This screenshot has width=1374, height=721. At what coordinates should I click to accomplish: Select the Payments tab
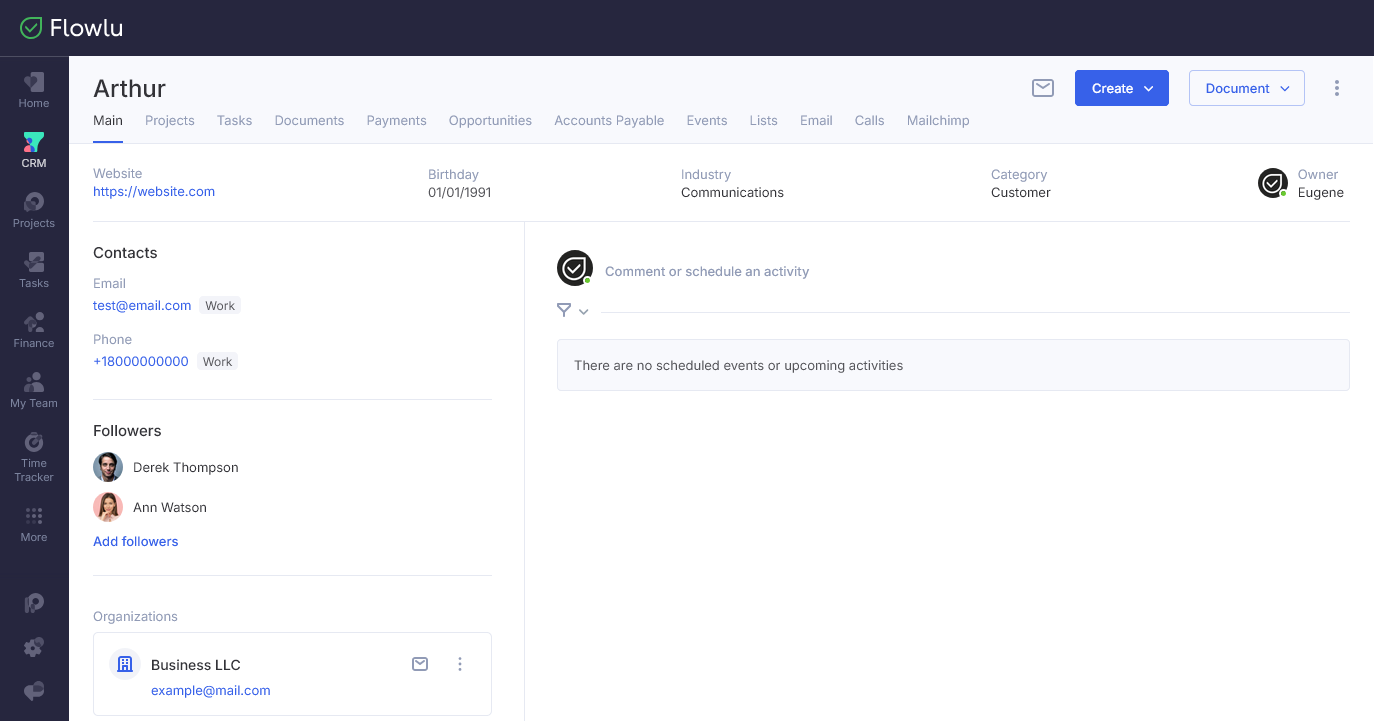click(397, 121)
